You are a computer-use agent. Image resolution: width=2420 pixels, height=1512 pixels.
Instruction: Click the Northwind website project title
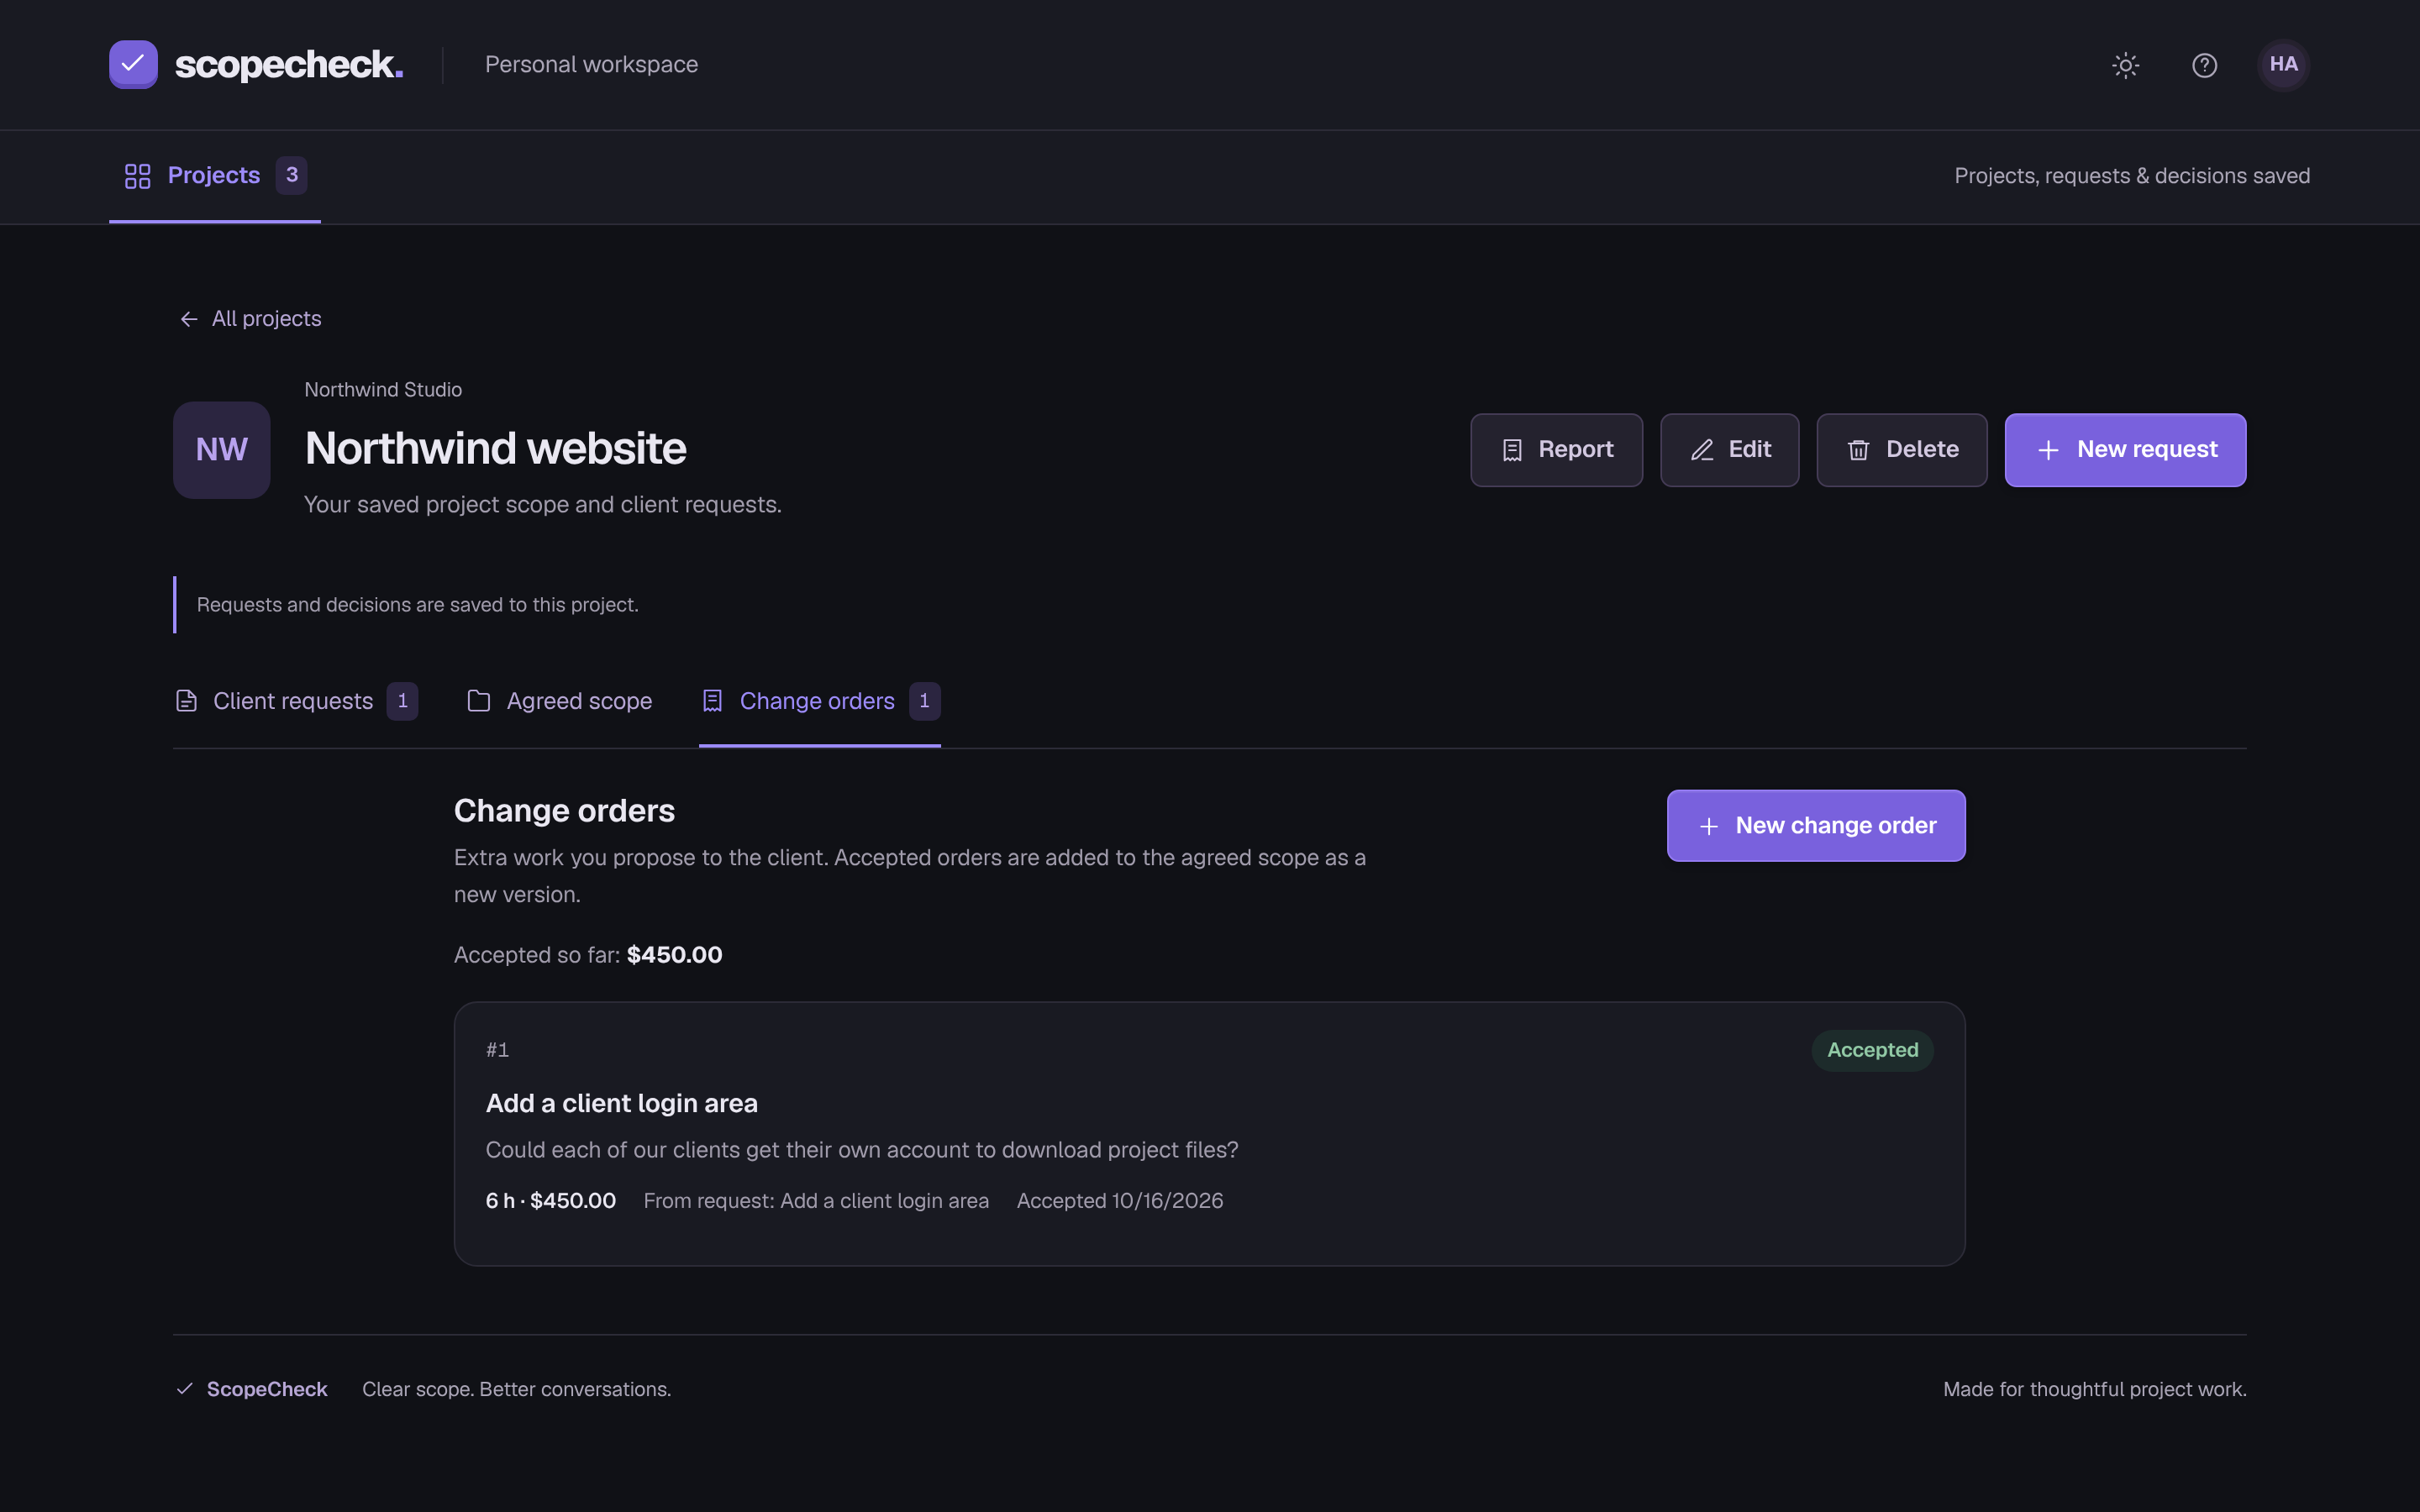pyautogui.click(x=495, y=448)
